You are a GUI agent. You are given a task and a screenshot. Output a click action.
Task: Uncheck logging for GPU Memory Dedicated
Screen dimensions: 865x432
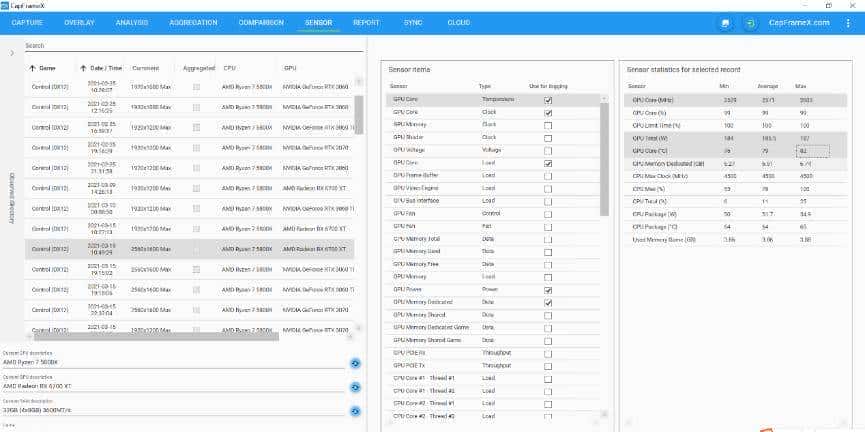tap(548, 303)
